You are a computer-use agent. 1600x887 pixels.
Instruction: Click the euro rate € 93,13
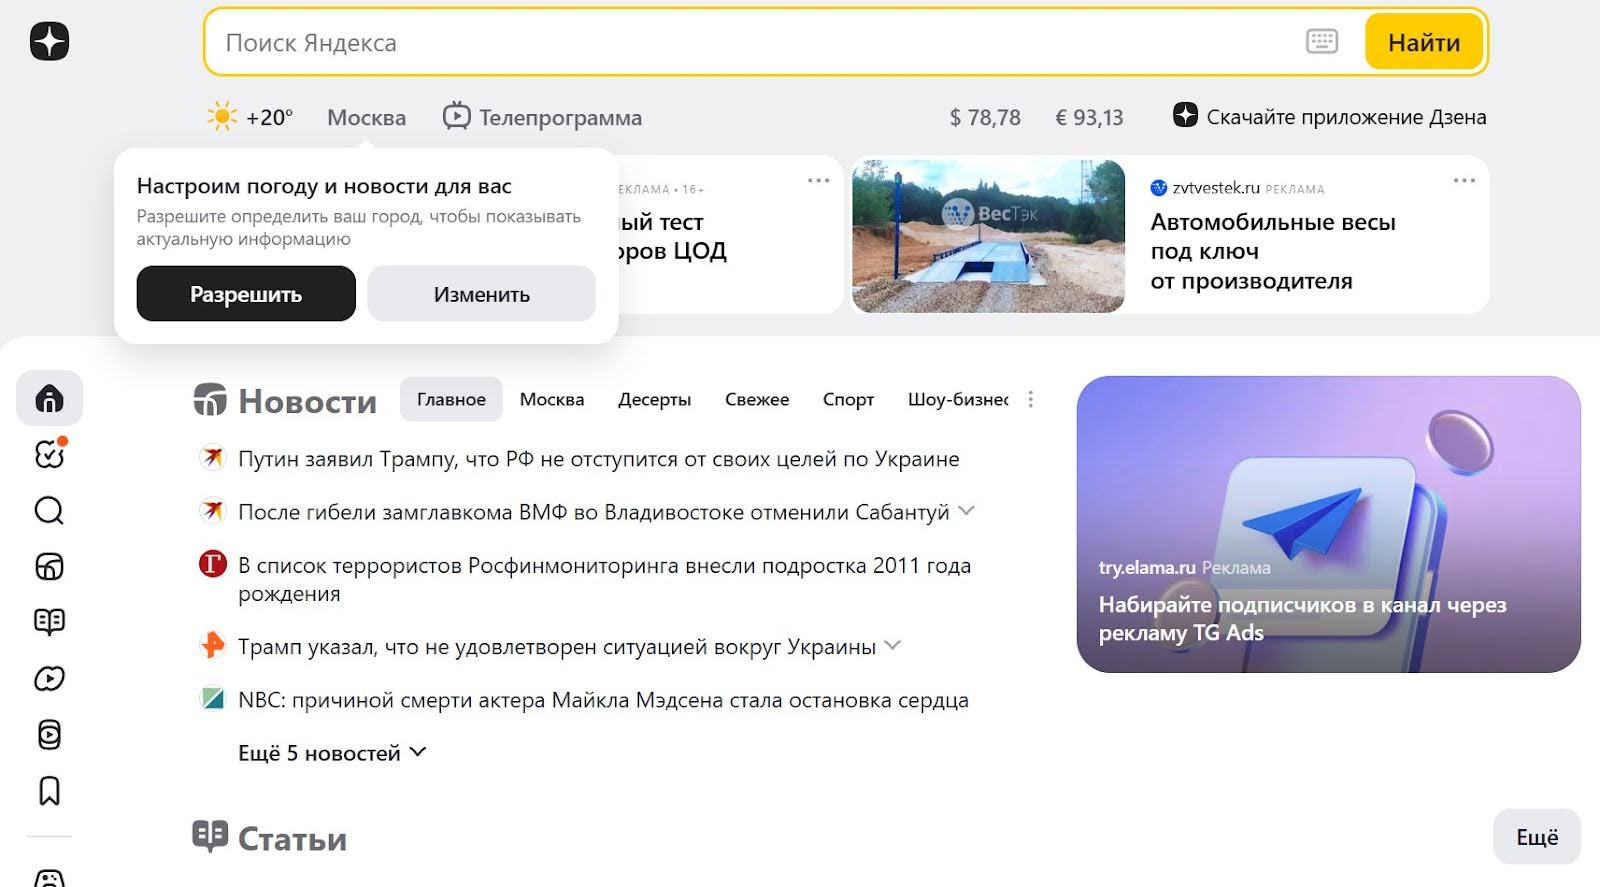point(1089,117)
